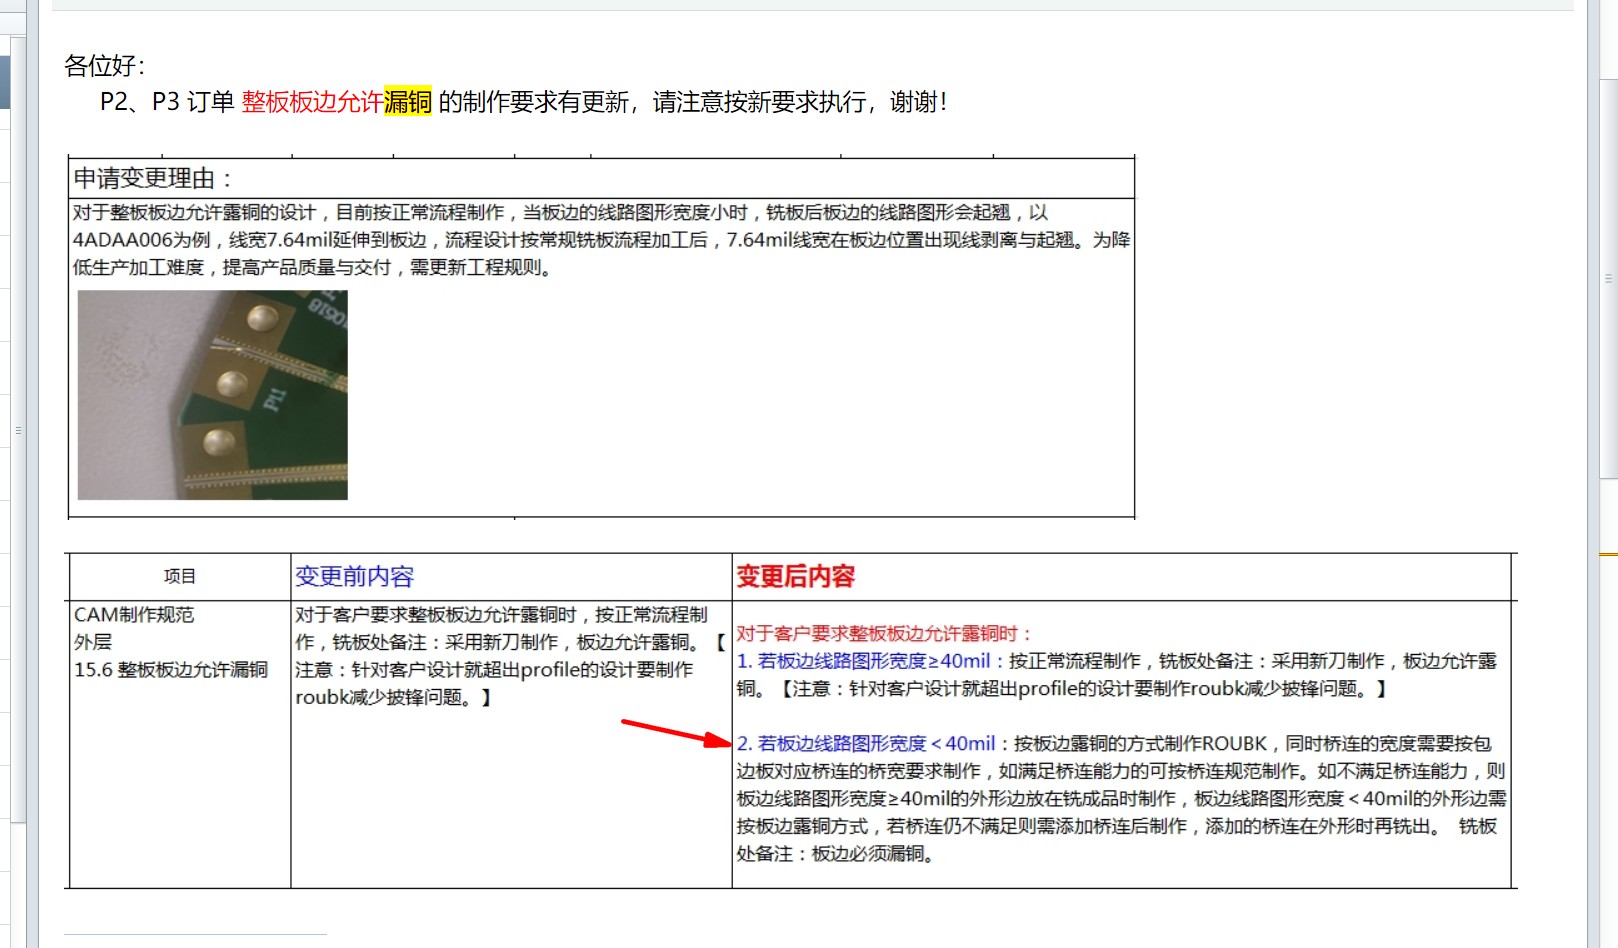The image size is (1618, 948).
Task: Select the yellow-highlighted word "漏铜"
Action: (x=408, y=102)
